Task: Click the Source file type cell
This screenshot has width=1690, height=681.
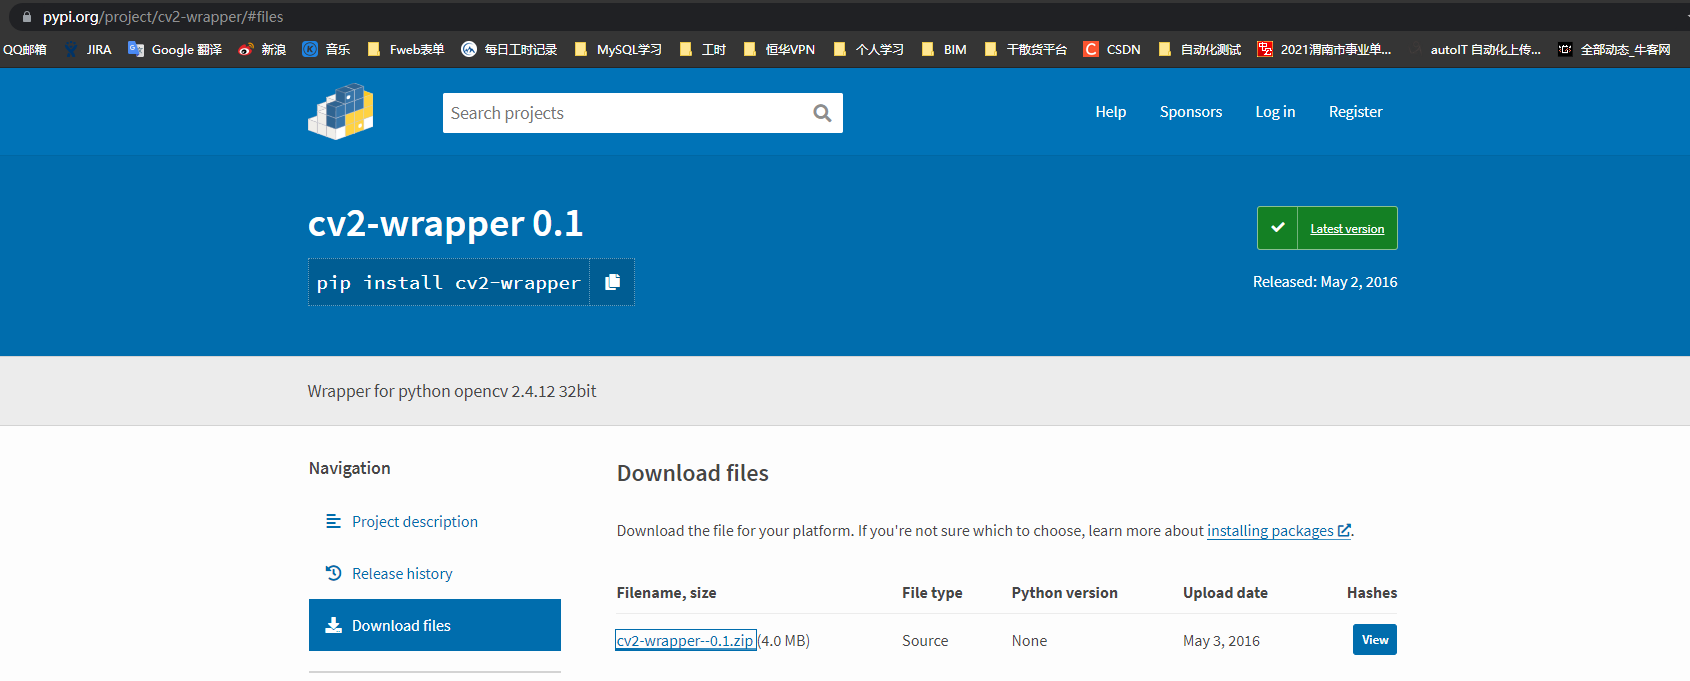Action: click(x=925, y=641)
